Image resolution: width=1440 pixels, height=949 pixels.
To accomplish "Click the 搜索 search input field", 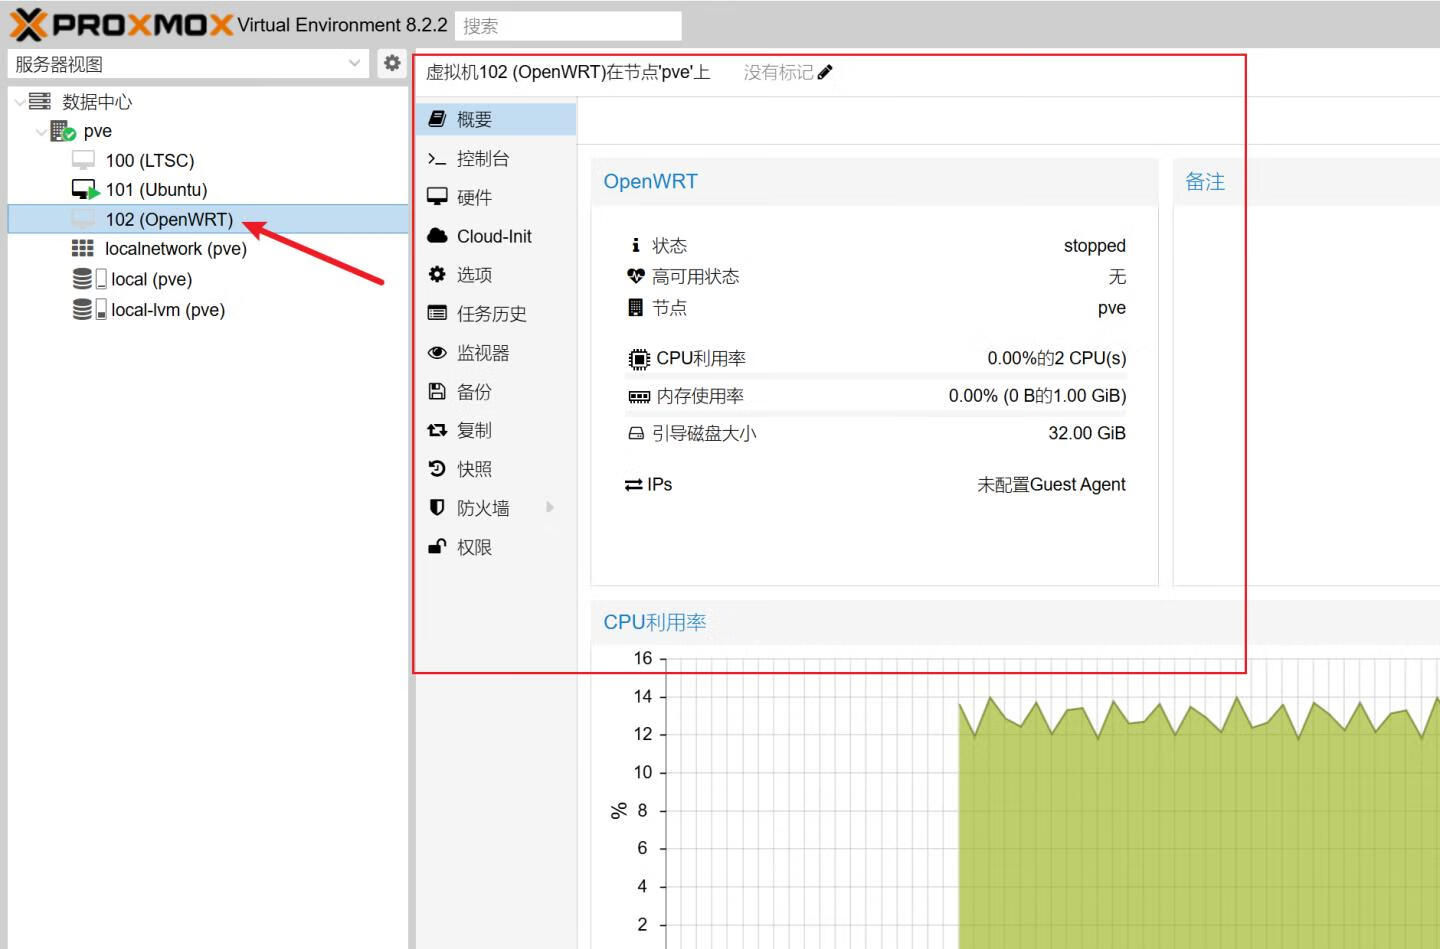I will coord(567,26).
